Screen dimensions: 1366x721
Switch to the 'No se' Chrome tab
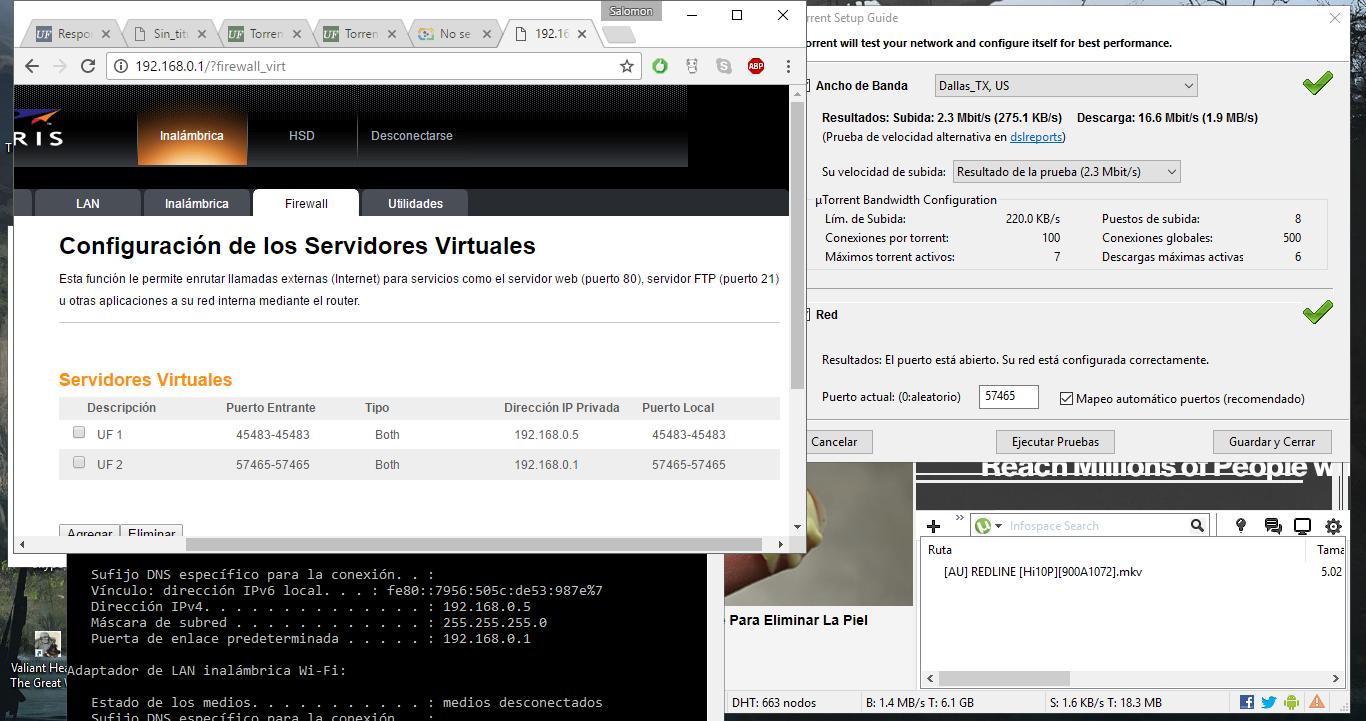[455, 34]
